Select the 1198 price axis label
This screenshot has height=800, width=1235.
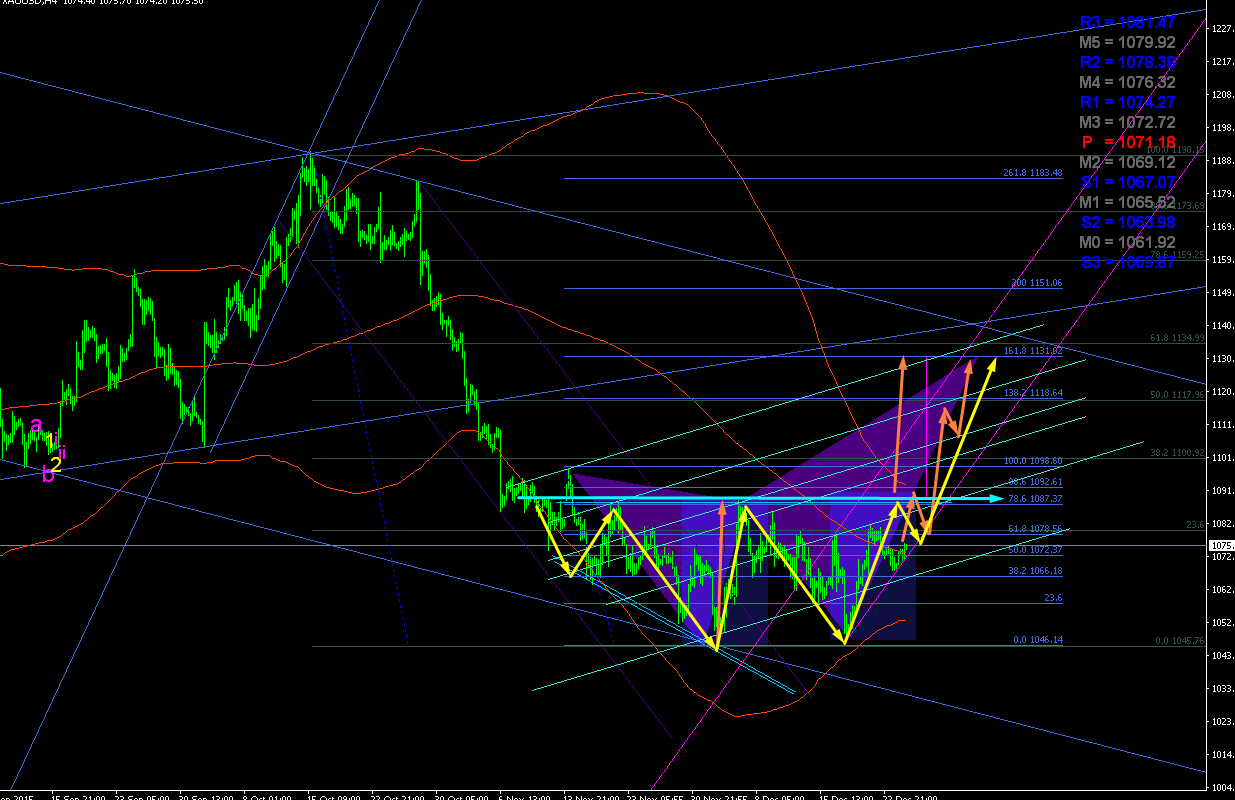click(x=1221, y=127)
